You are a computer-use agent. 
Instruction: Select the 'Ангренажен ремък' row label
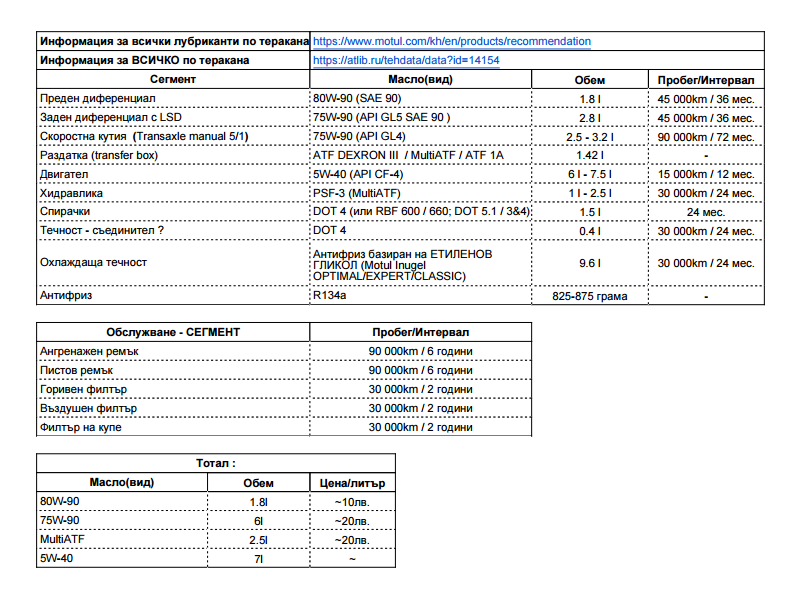(x=173, y=352)
